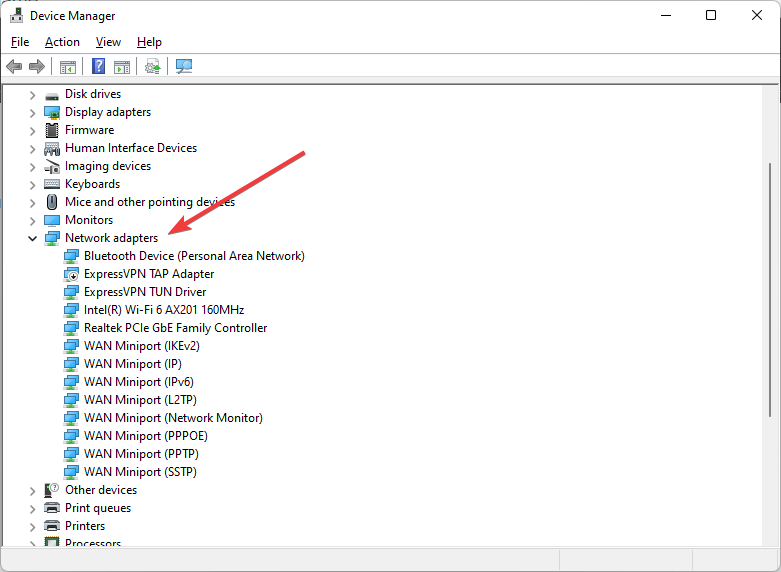Image resolution: width=781 pixels, height=572 pixels.
Task: Select Intel(R) Wi-Fi 6 AX201 160MHz
Action: click(x=164, y=309)
